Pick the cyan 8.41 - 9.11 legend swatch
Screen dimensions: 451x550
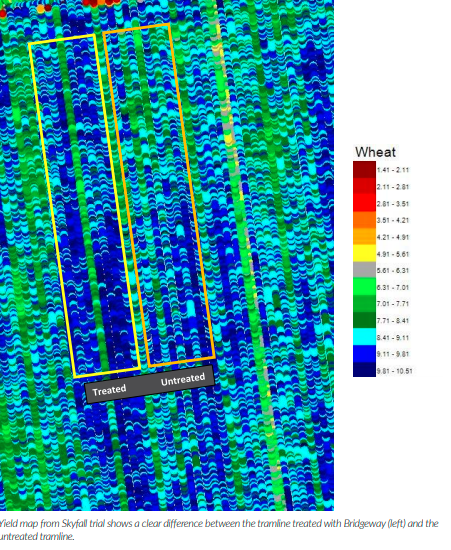click(364, 337)
